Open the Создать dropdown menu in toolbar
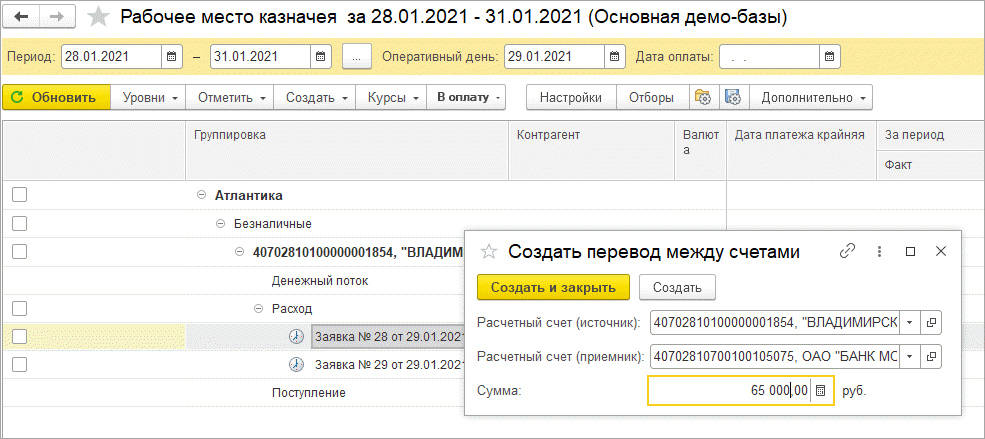This screenshot has width=985, height=439. click(x=316, y=98)
